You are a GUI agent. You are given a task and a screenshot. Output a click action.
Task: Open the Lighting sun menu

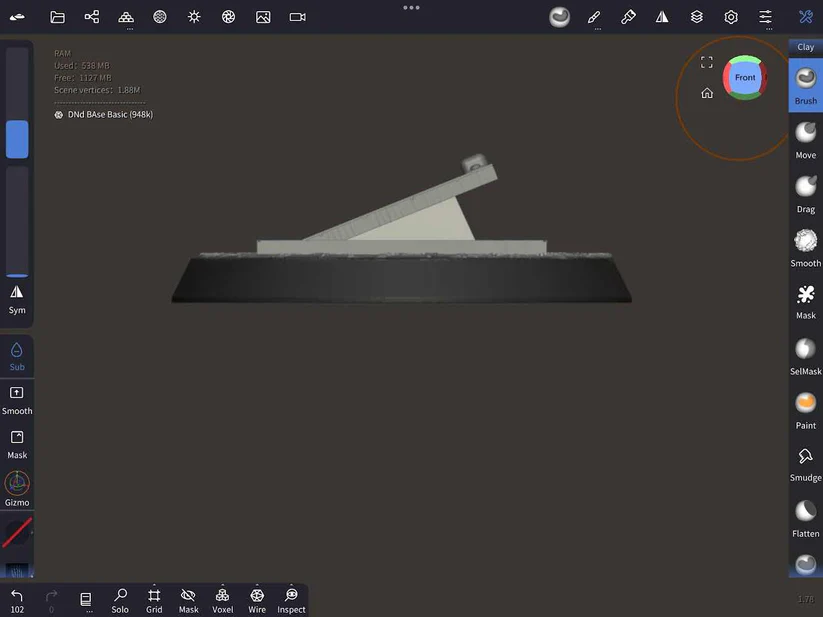pyautogui.click(x=194, y=17)
